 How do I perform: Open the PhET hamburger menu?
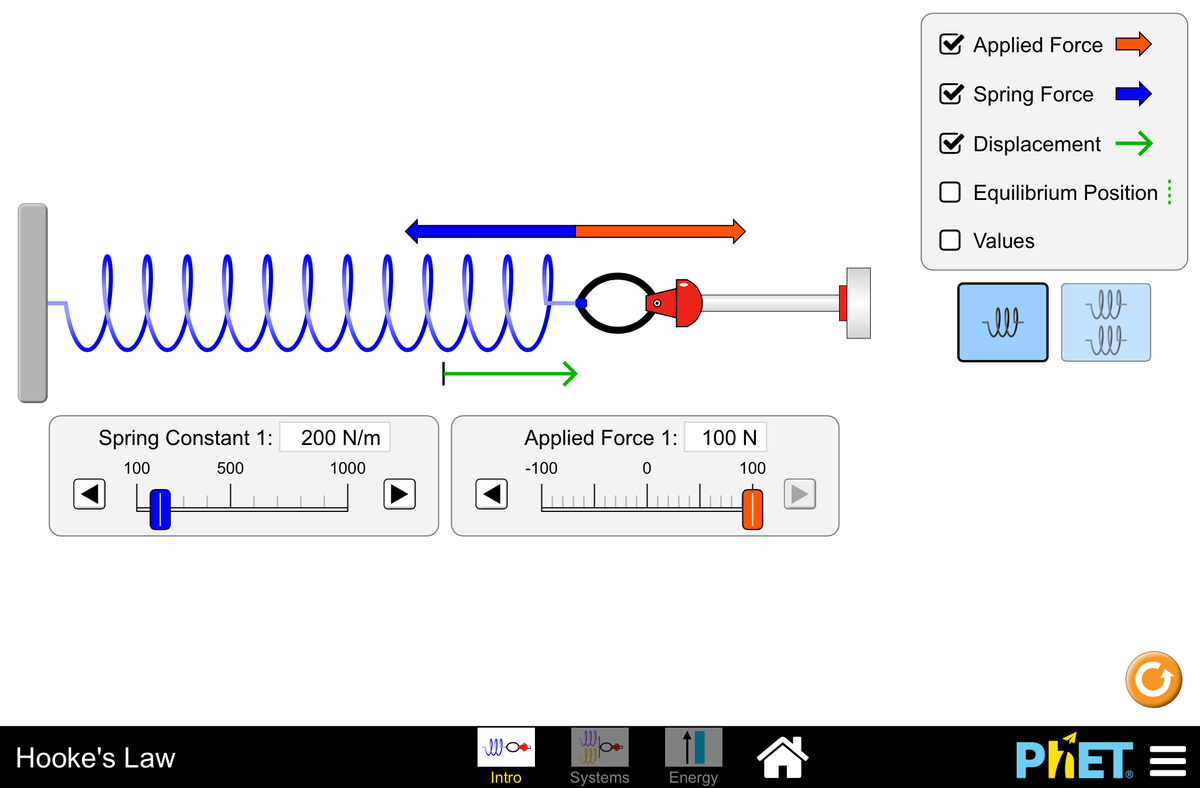(x=1168, y=760)
